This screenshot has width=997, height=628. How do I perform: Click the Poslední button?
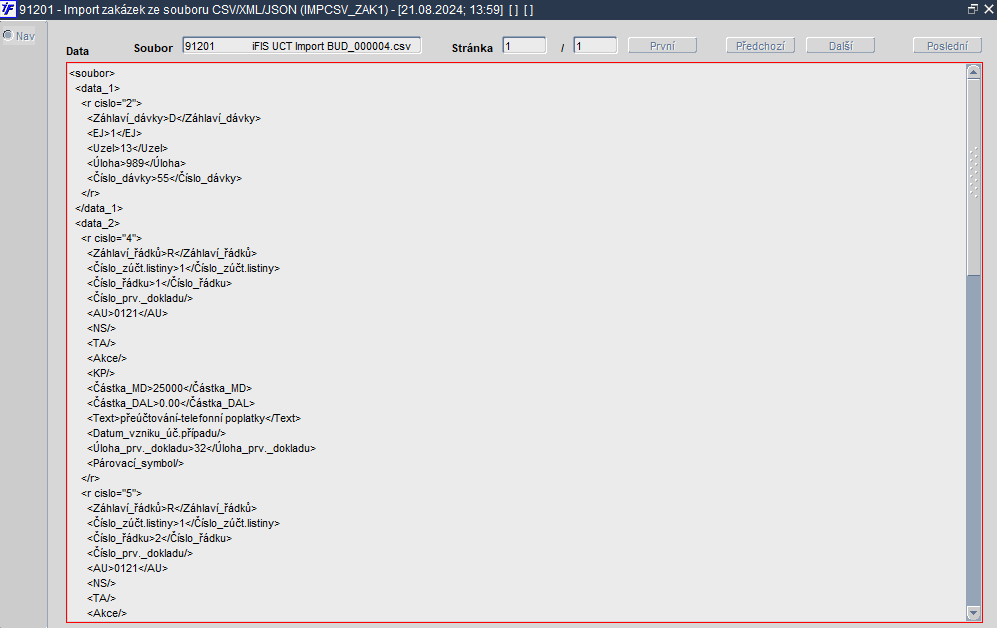point(947,46)
